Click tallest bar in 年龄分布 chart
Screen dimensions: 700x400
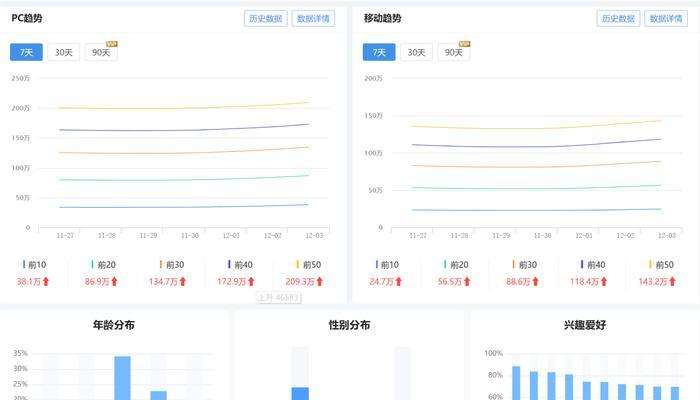pyautogui.click(x=122, y=378)
